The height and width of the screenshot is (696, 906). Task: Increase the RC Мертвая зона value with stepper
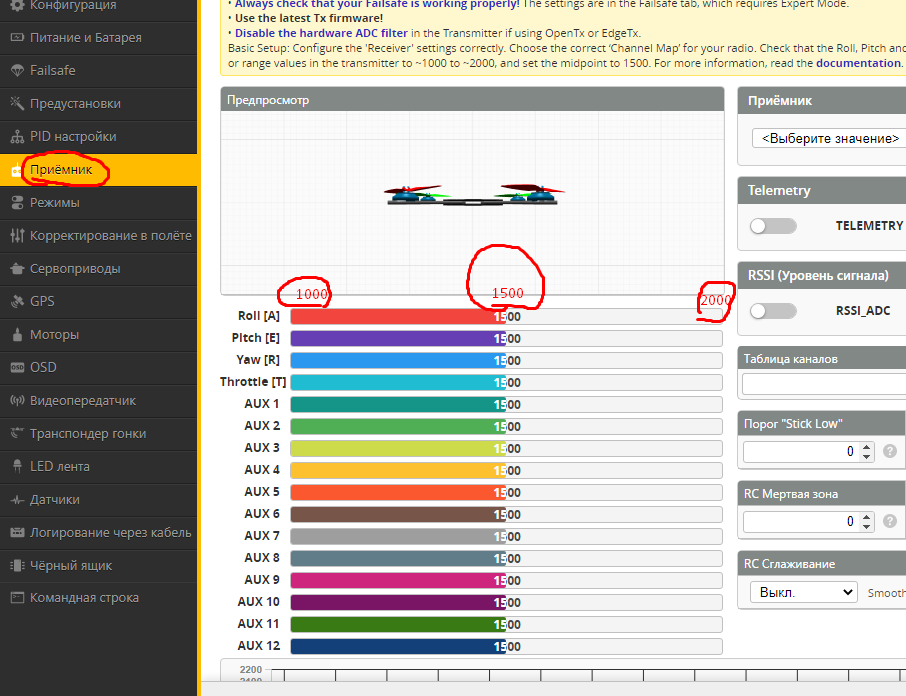coord(867,516)
